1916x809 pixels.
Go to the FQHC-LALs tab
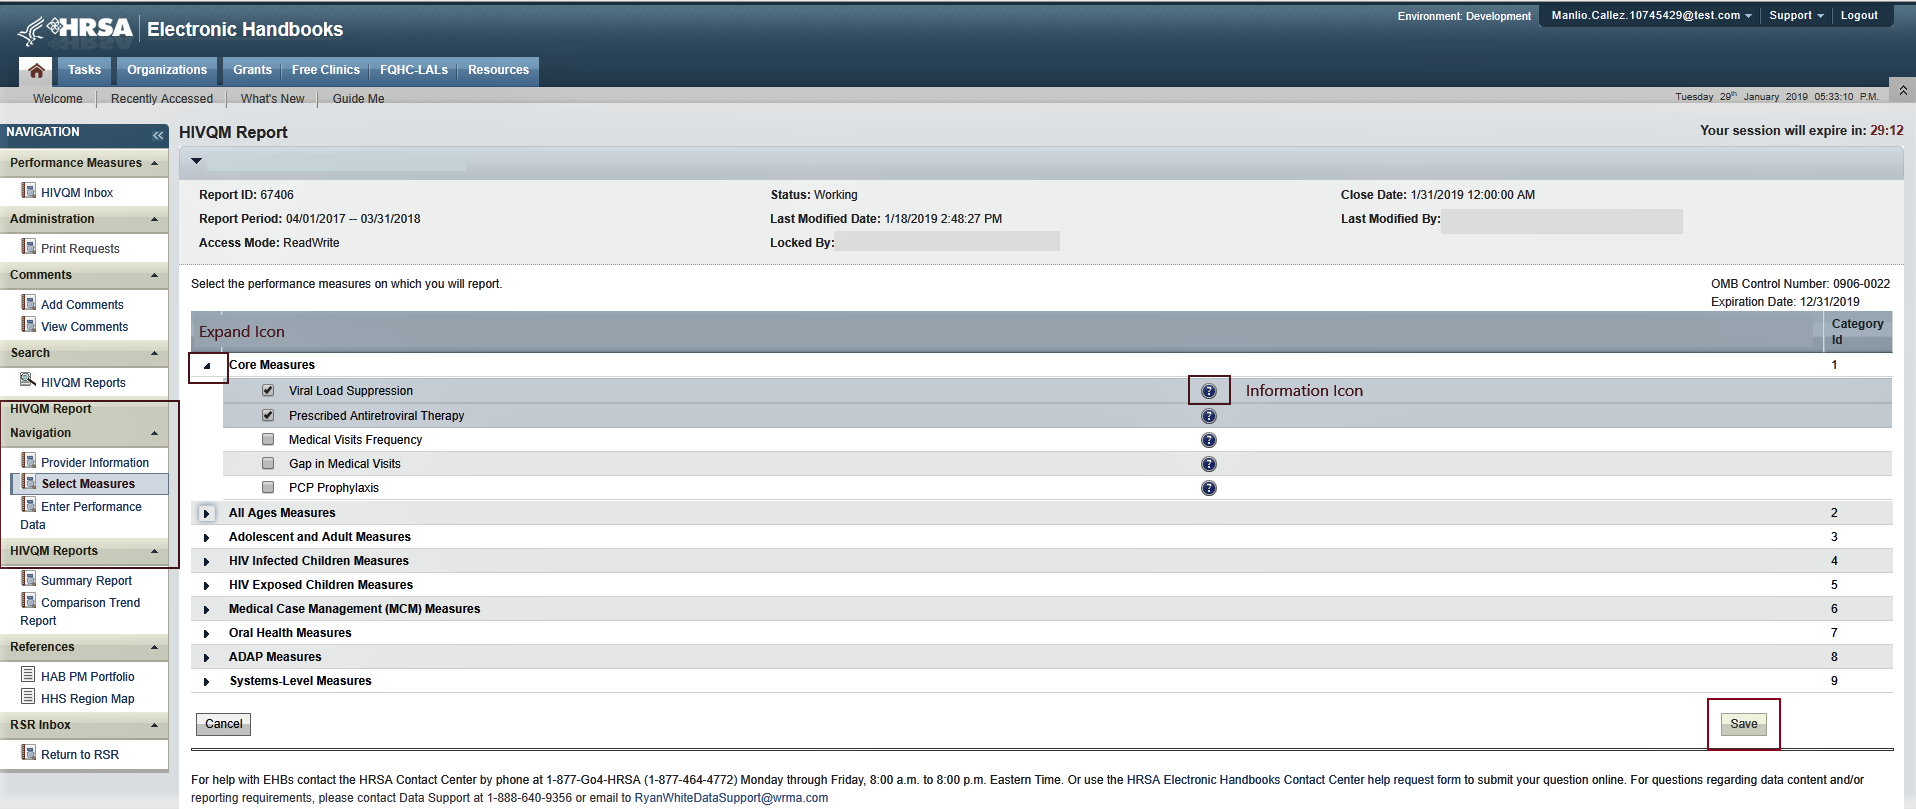click(x=414, y=70)
